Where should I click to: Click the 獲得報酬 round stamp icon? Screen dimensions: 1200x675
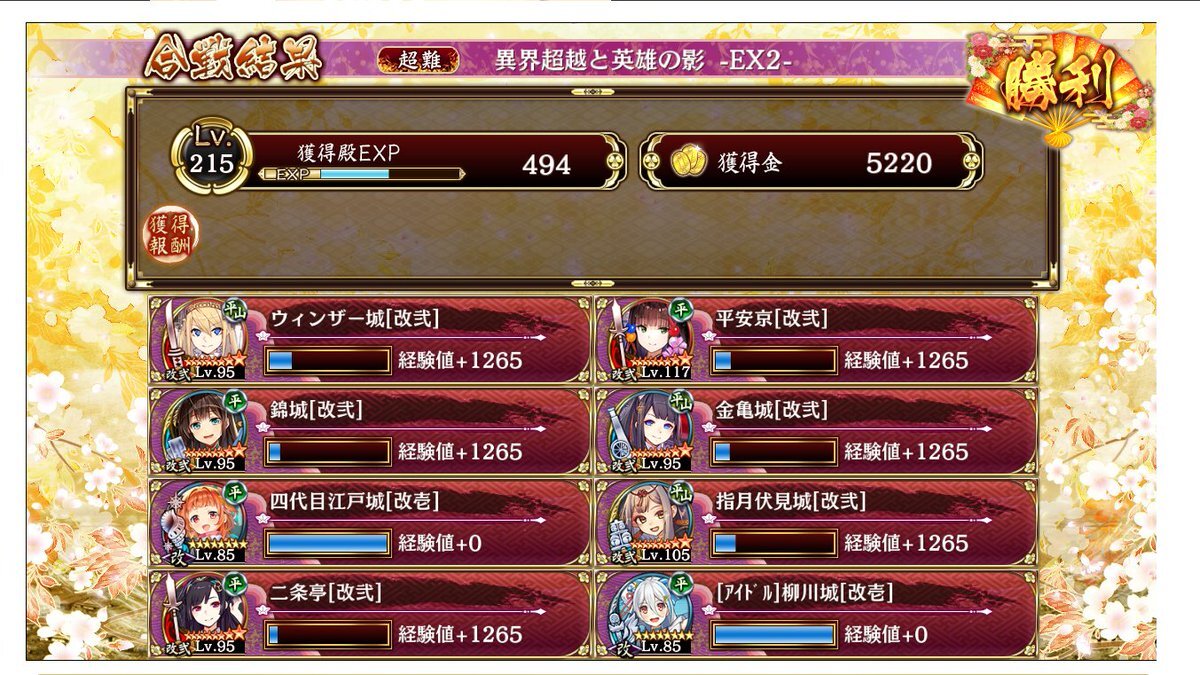170,234
